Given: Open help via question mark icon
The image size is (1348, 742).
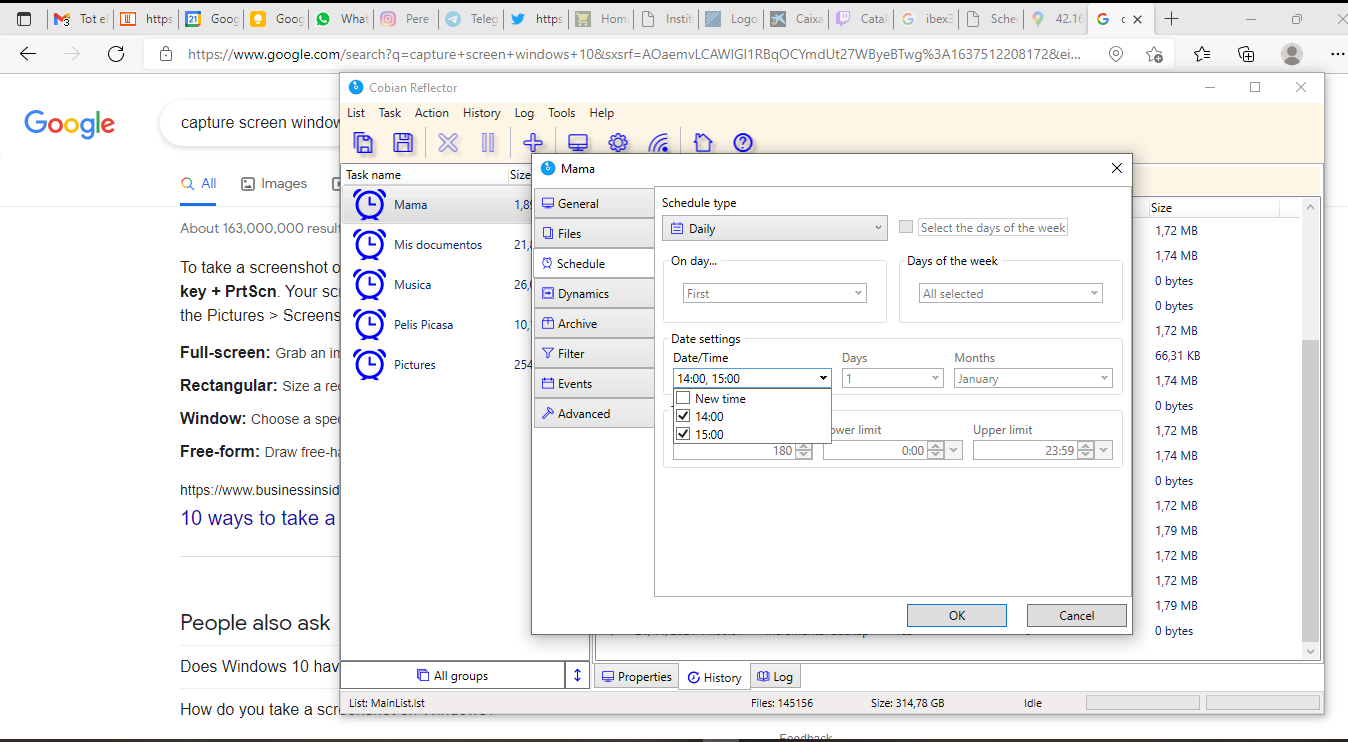Looking at the screenshot, I should [743, 143].
